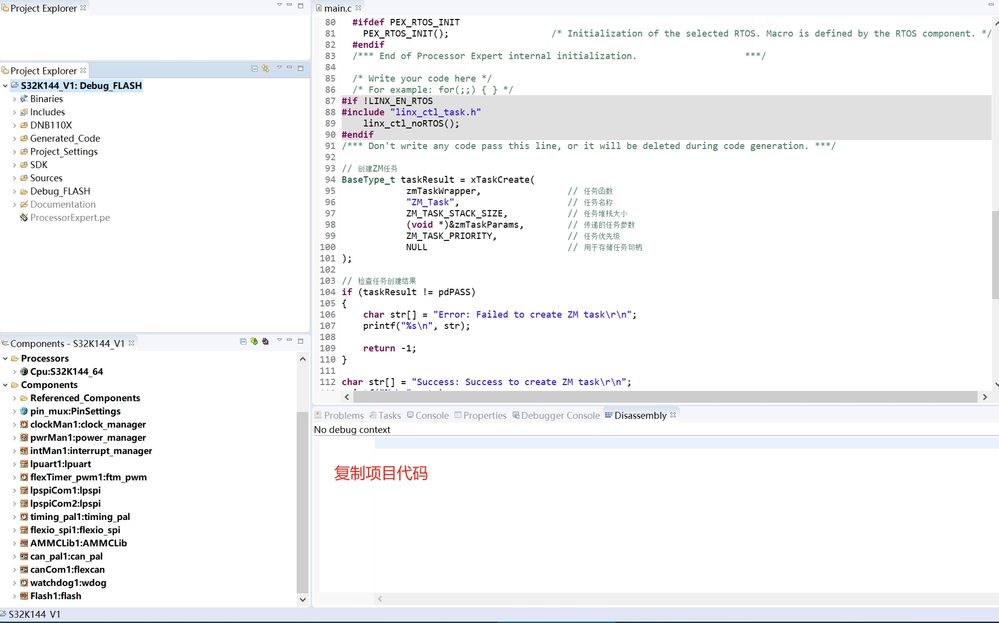Screen dimensions: 999x623
Task: Click the Cpu:S32K144_64 processor icon
Action: pyautogui.click(x=24, y=371)
